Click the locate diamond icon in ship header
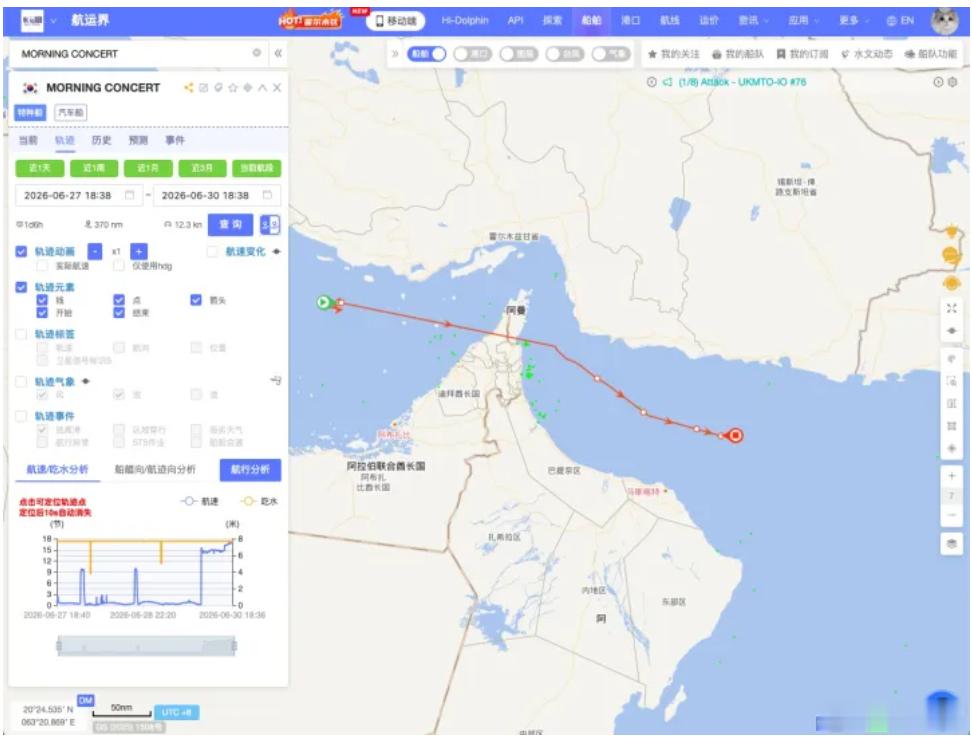Image resolution: width=972 pixels, height=741 pixels. (x=248, y=88)
